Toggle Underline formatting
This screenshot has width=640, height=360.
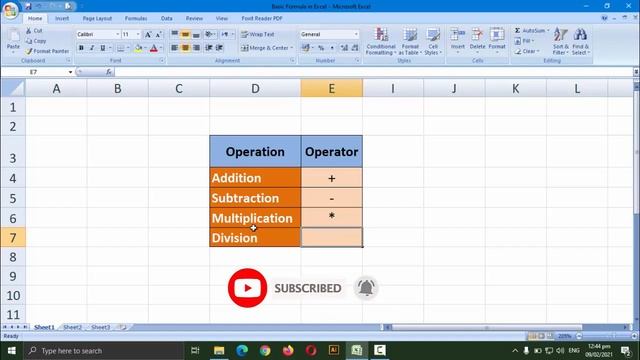[x=102, y=48]
